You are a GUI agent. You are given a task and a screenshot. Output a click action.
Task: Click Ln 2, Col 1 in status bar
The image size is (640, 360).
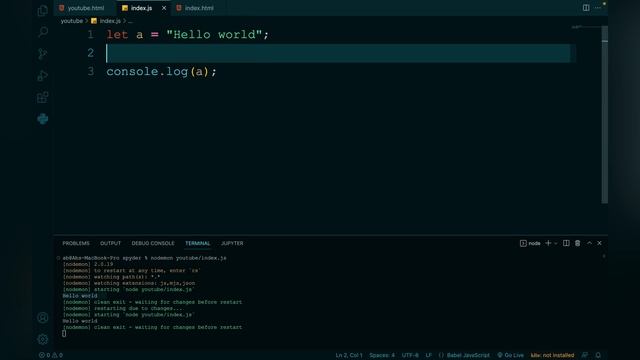click(349, 355)
